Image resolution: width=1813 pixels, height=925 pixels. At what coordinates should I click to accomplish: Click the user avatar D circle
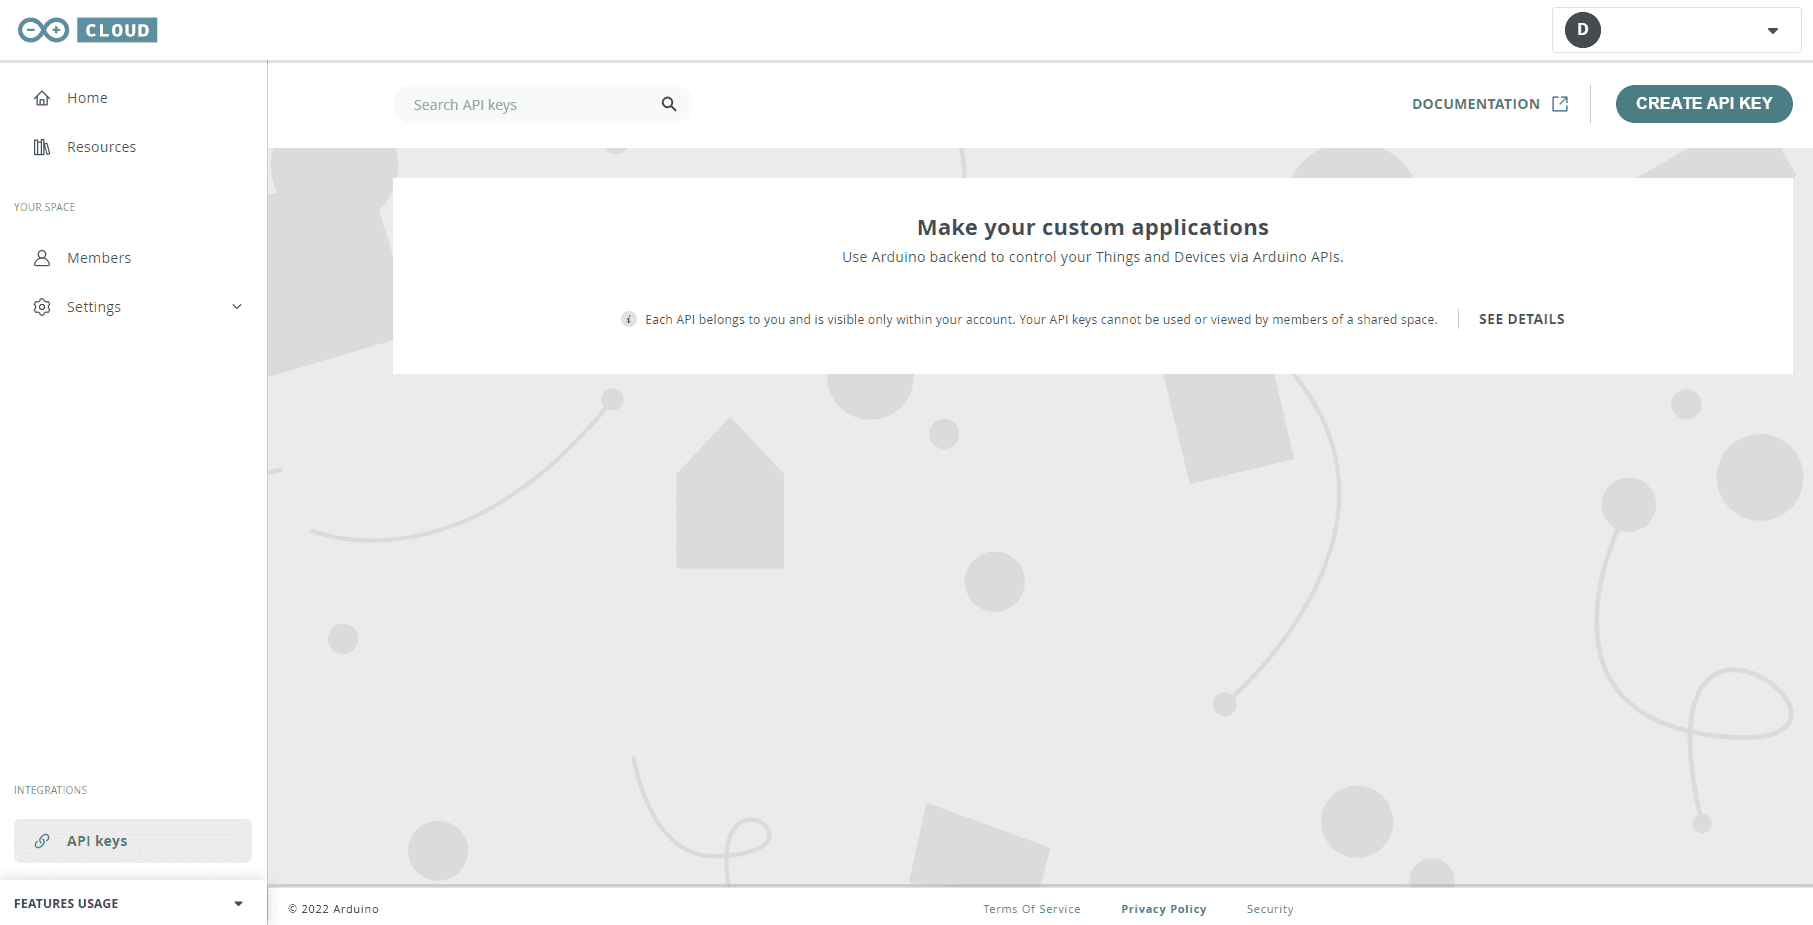[x=1582, y=30]
